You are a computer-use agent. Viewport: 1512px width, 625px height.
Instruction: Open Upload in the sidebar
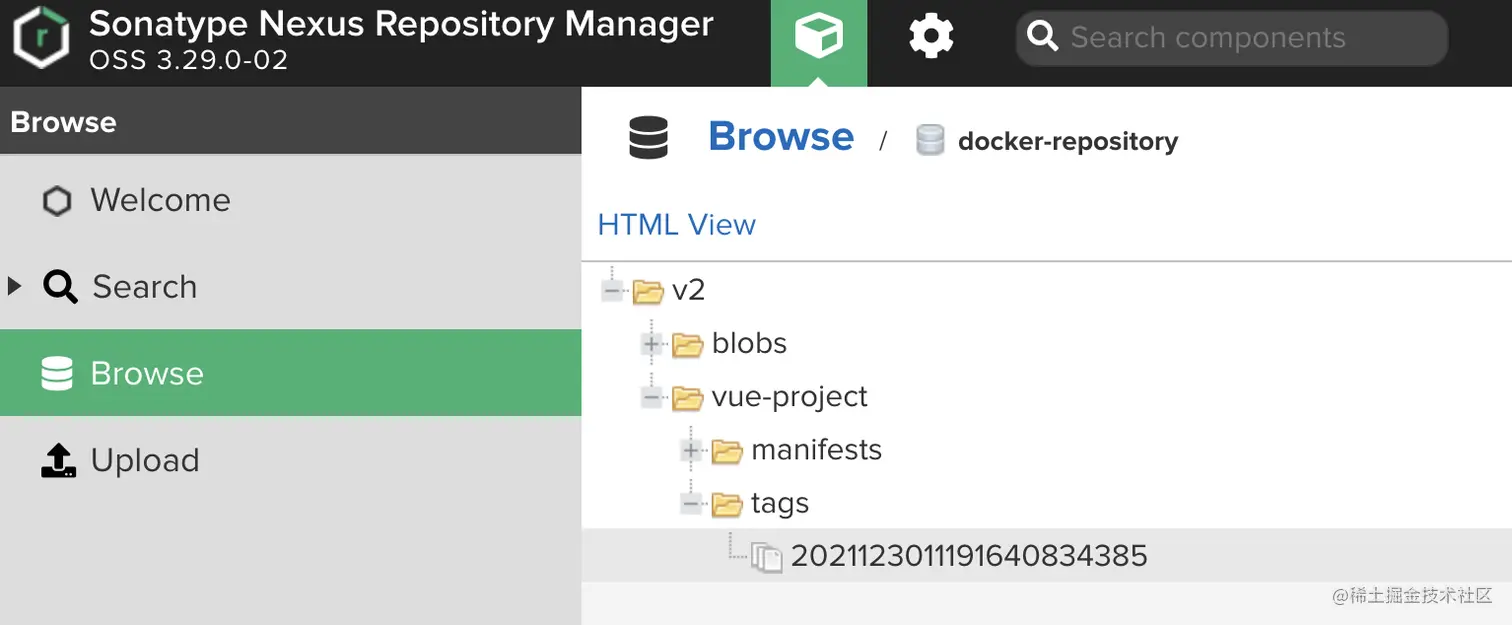pyautogui.click(x=290, y=460)
